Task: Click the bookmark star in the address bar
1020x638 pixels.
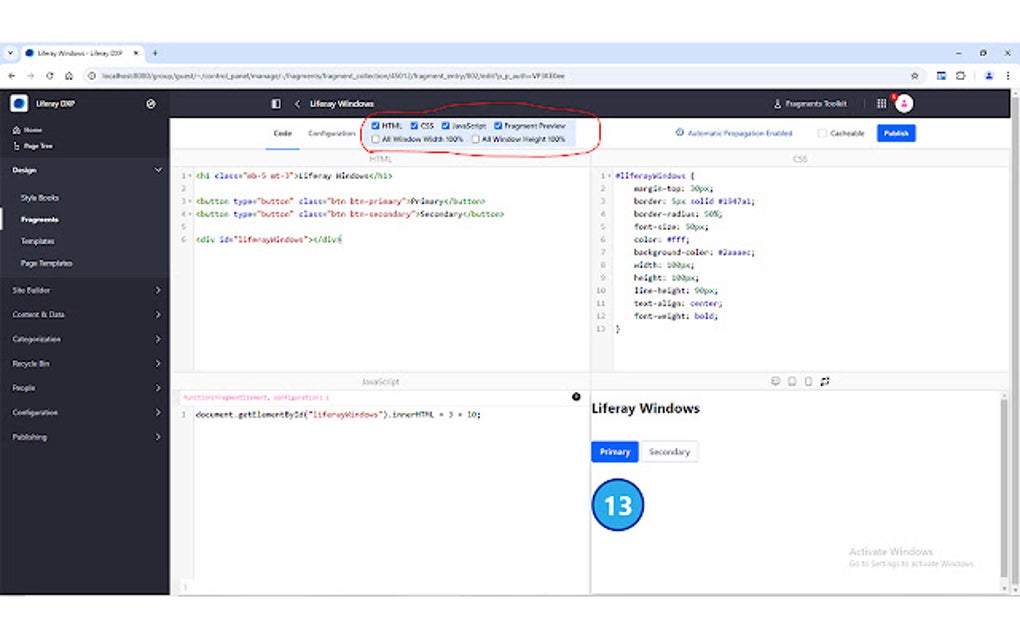Action: [915, 75]
